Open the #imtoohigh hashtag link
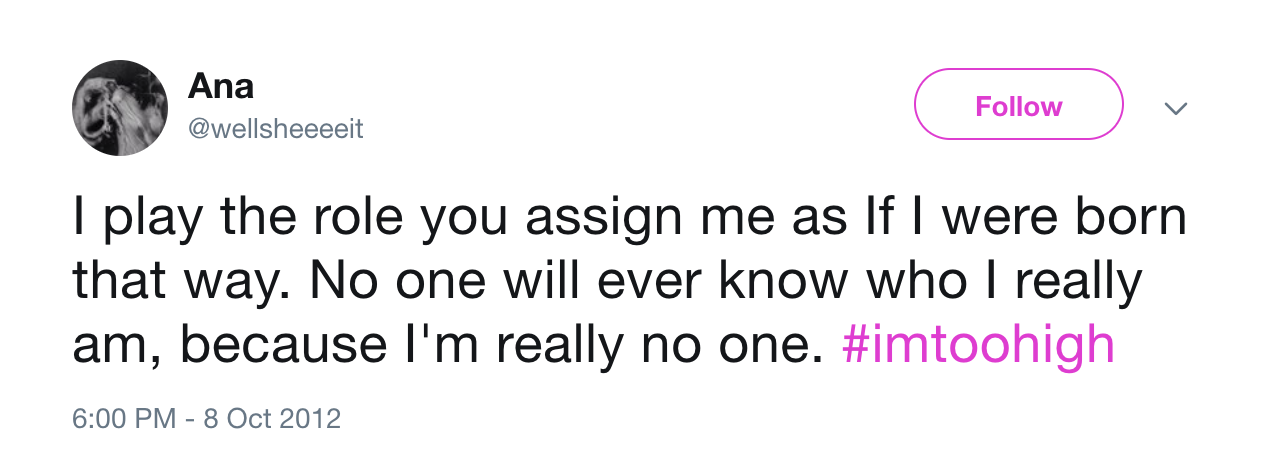 click(x=979, y=345)
